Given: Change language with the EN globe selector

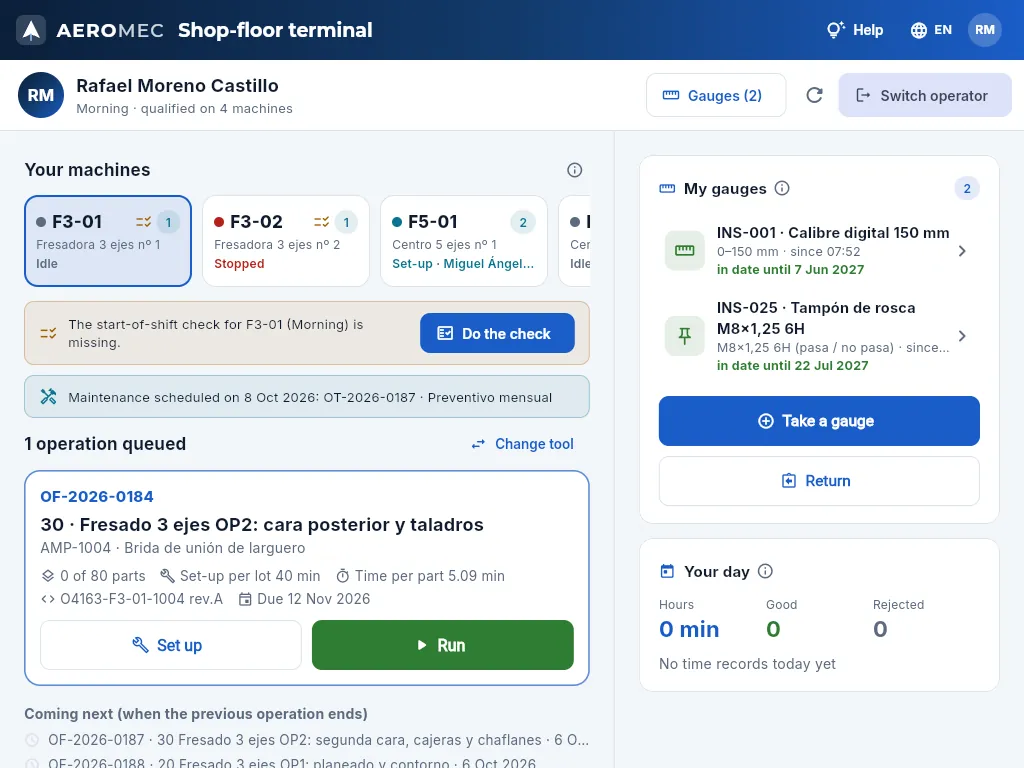Looking at the screenshot, I should tap(931, 30).
